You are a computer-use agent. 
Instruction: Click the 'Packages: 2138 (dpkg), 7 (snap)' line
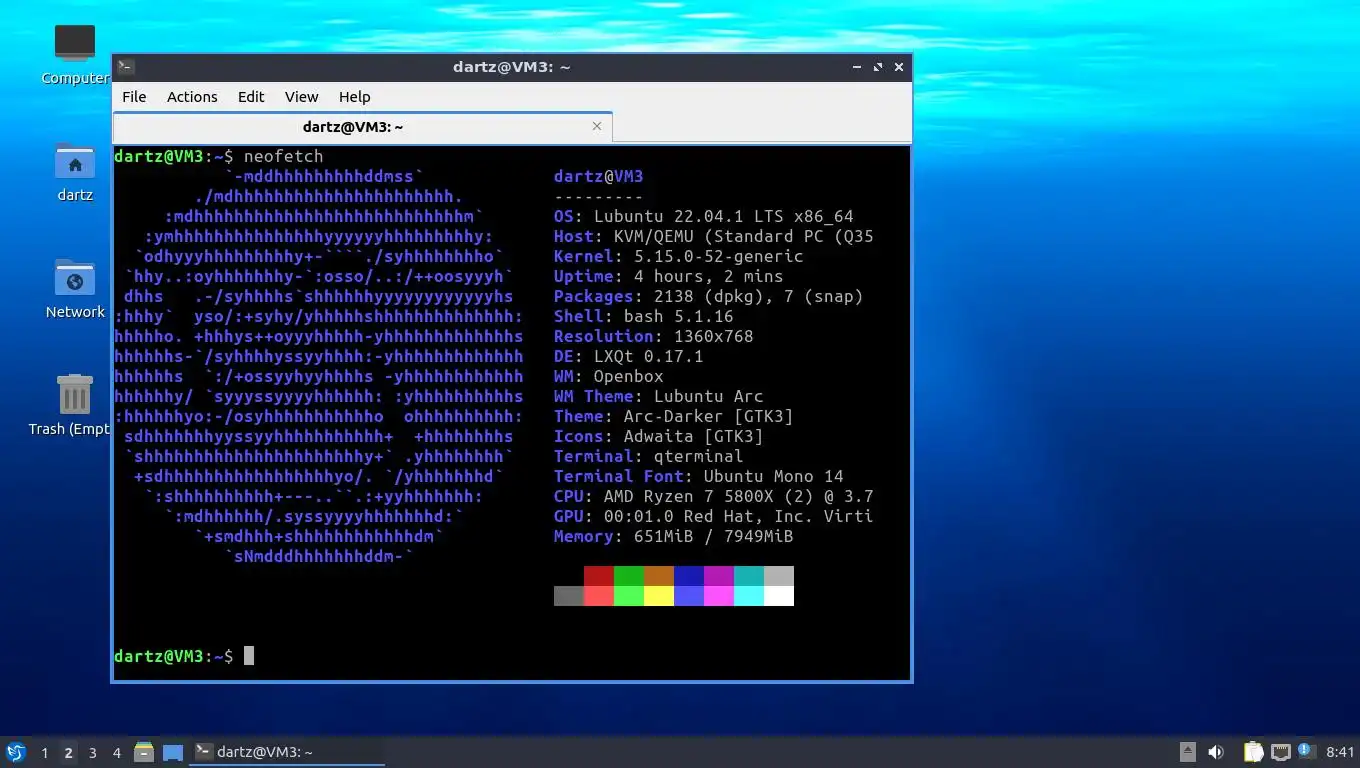point(709,296)
